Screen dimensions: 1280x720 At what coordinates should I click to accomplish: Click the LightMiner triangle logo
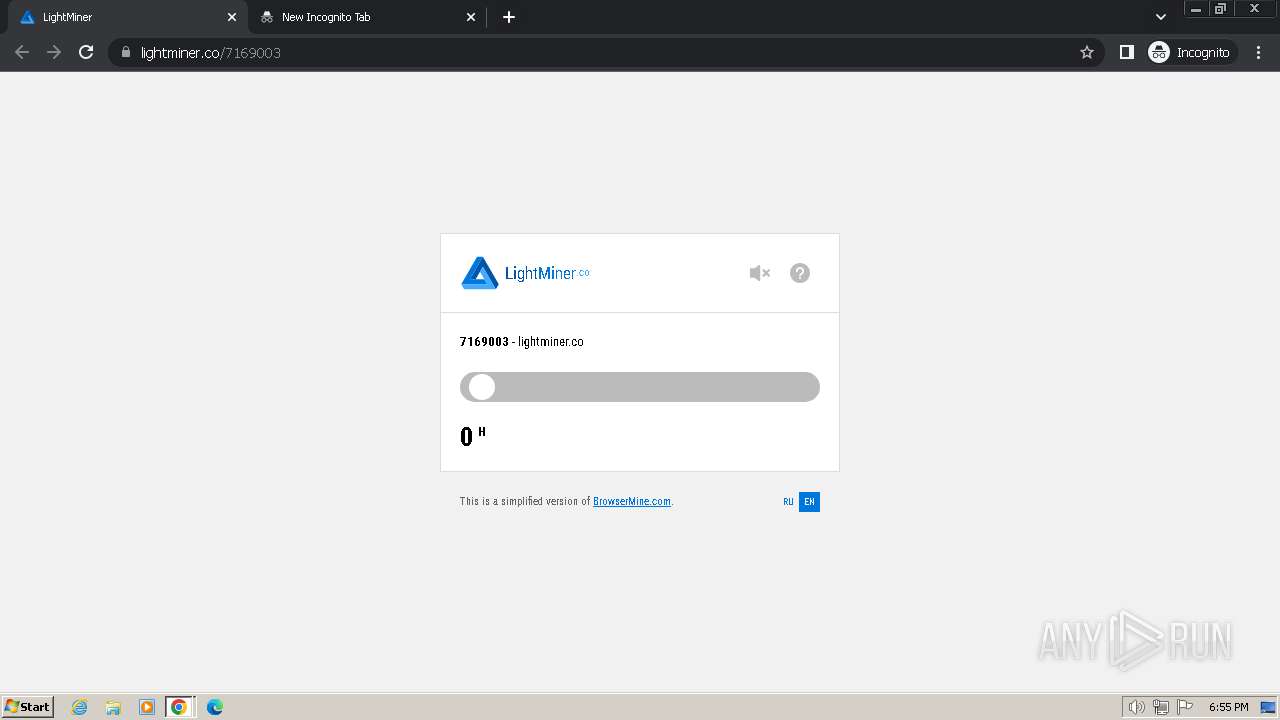pyautogui.click(x=480, y=273)
